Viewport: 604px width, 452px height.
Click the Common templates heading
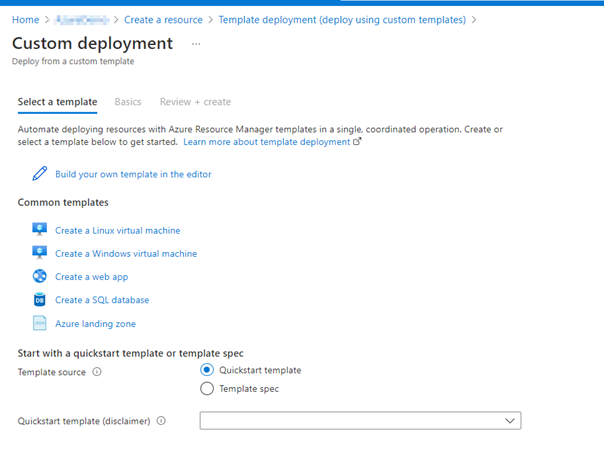coord(63,202)
